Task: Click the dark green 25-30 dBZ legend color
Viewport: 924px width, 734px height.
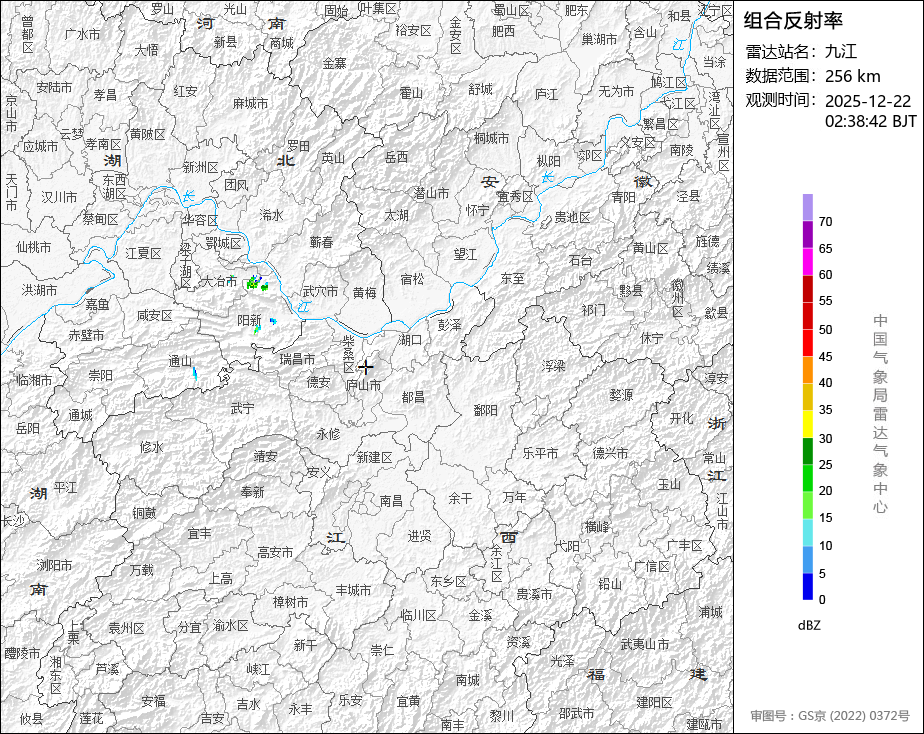Action: 807,451
